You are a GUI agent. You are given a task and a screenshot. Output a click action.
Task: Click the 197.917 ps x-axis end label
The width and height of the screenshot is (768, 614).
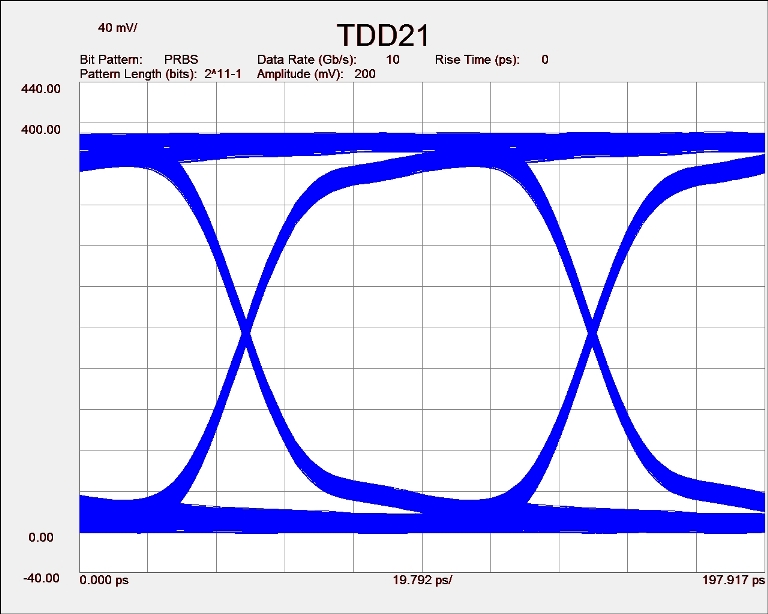click(x=733, y=580)
